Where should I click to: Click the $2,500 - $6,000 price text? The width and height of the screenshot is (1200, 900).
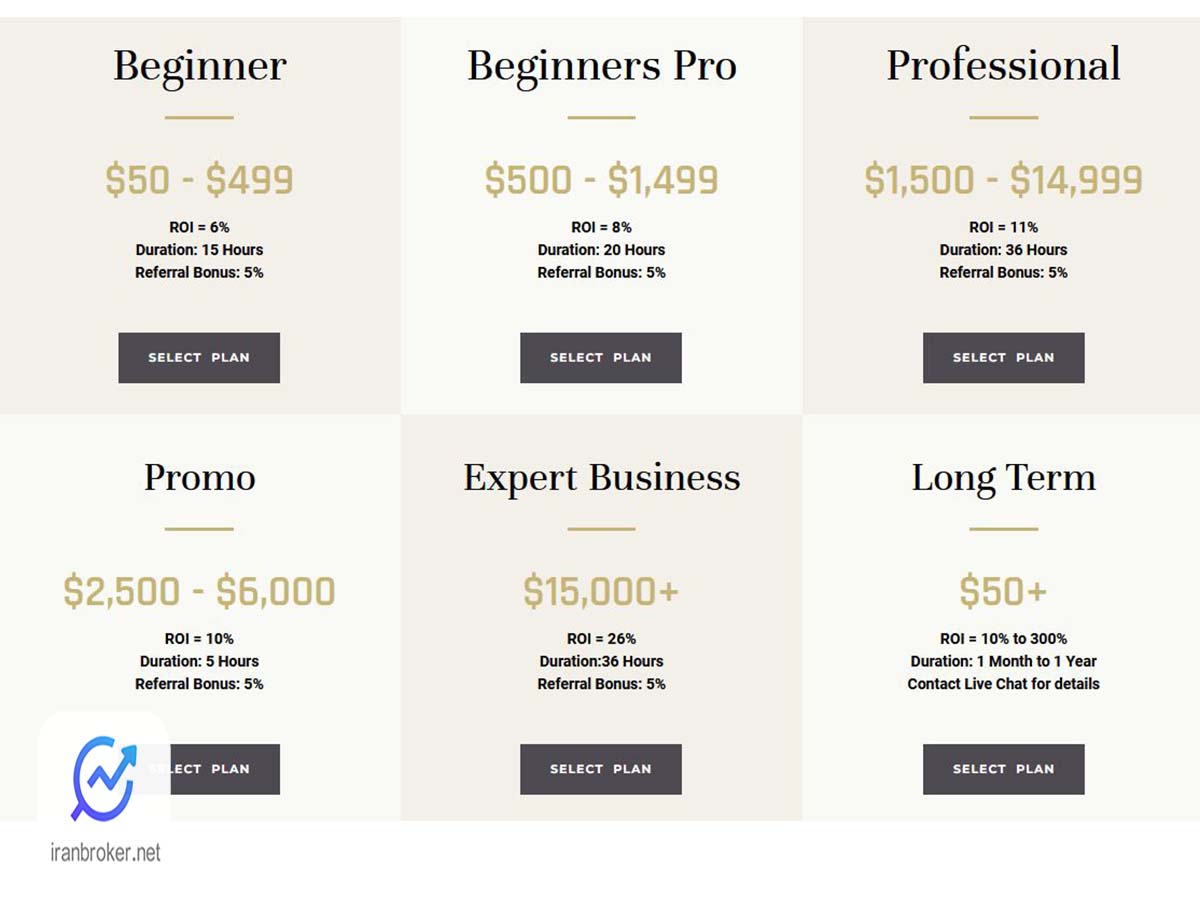[199, 592]
